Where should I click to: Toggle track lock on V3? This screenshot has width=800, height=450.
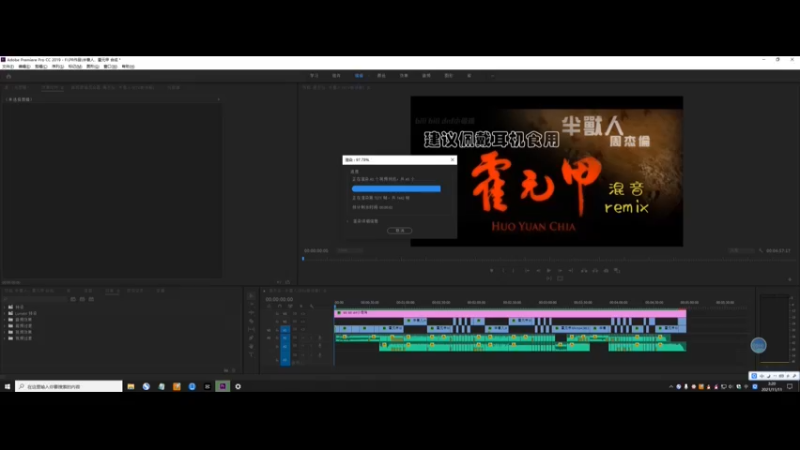click(x=278, y=313)
